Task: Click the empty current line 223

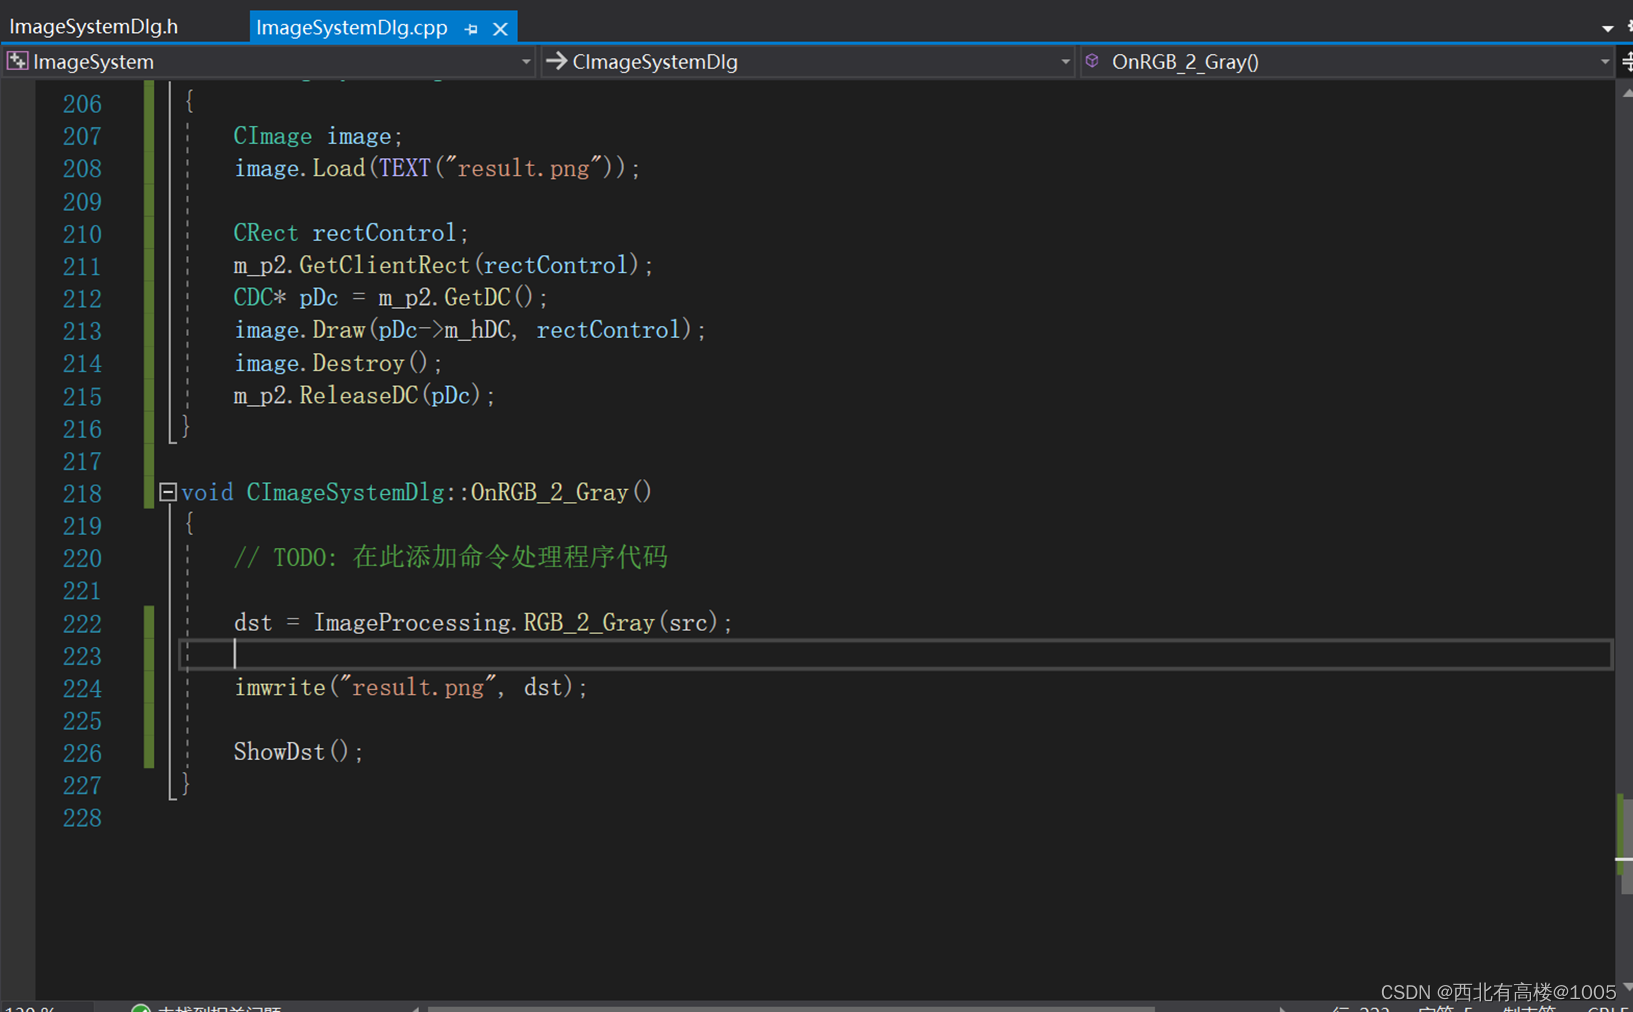Action: pos(895,655)
